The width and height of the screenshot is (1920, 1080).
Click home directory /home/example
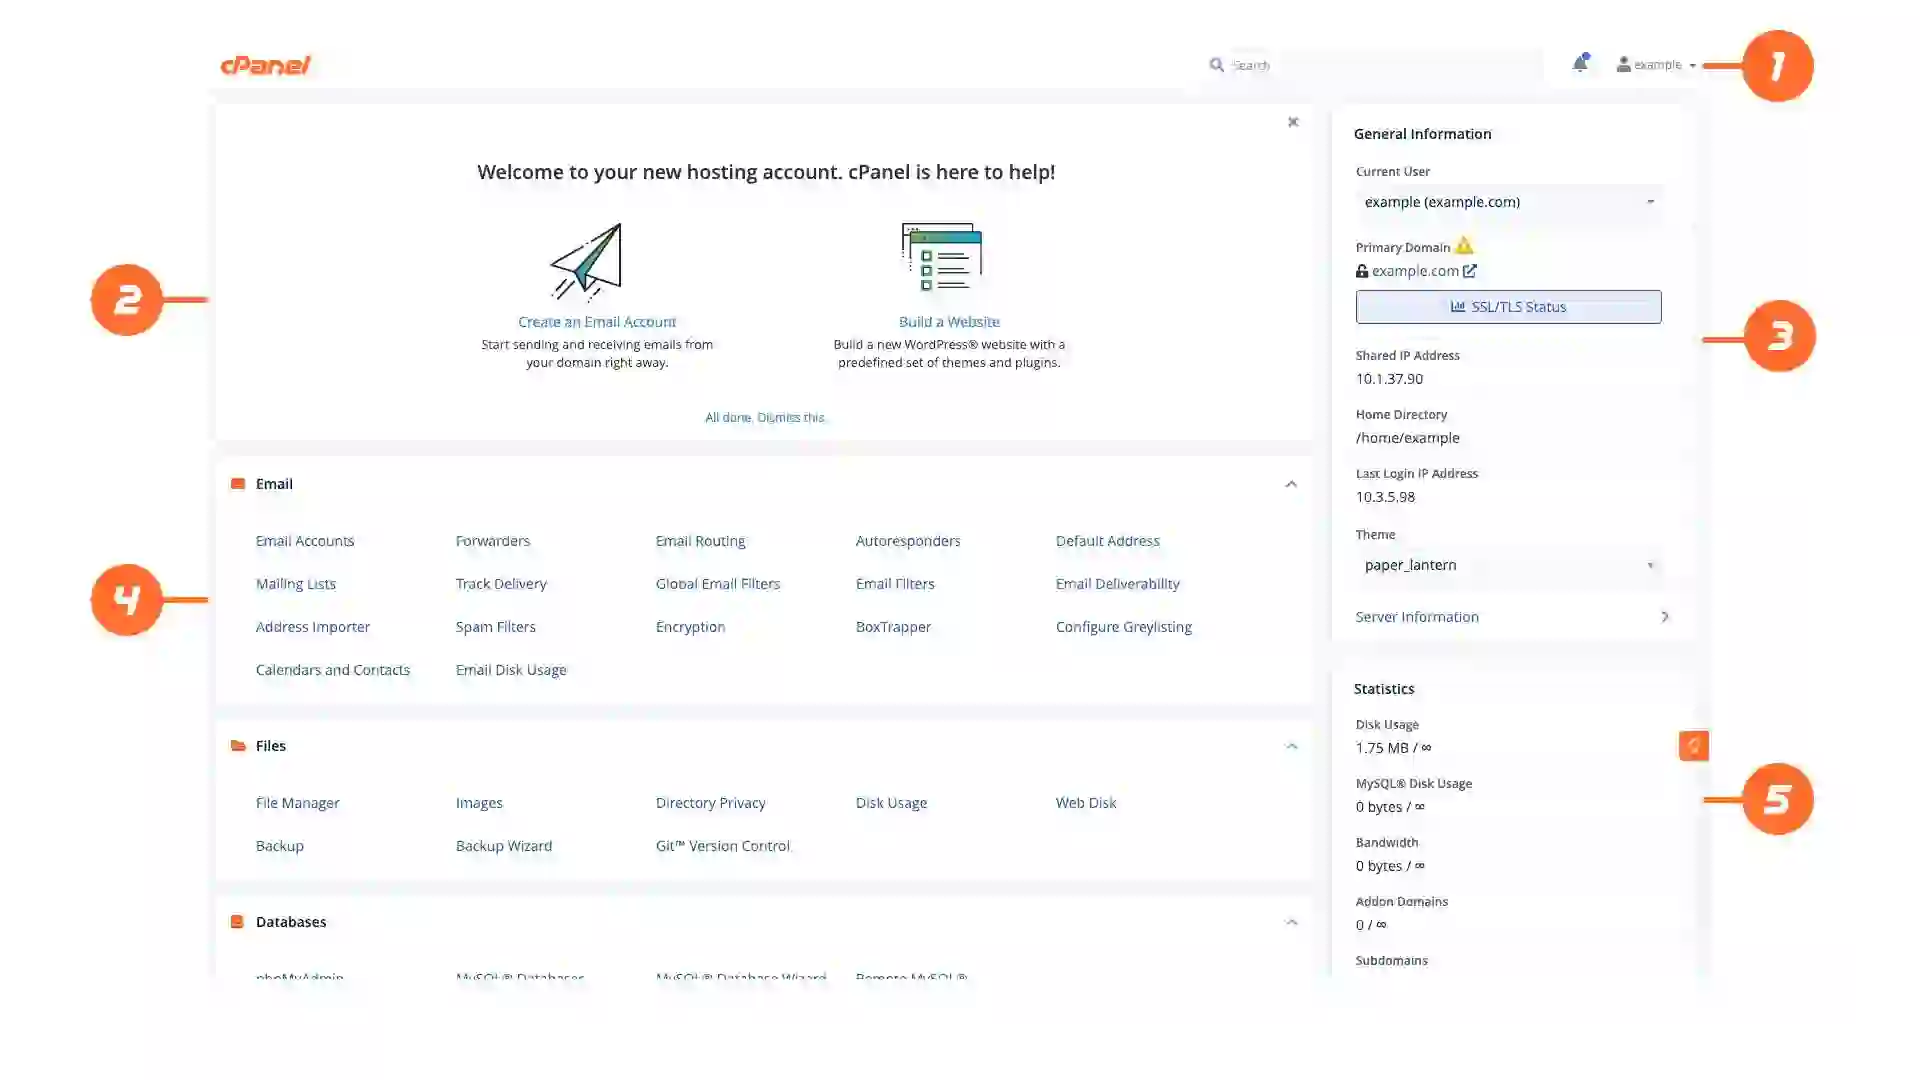1408,438
